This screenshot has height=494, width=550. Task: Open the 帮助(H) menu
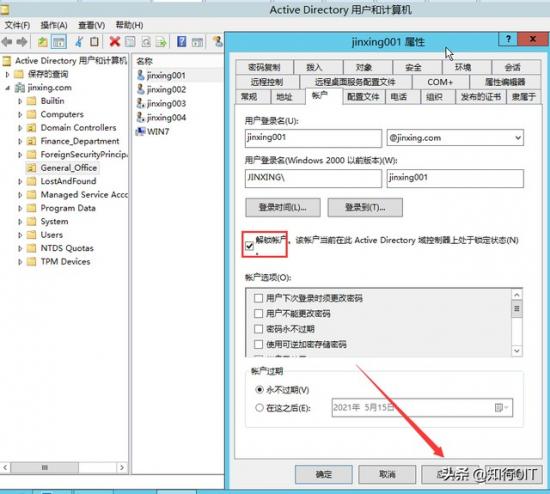click(129, 25)
